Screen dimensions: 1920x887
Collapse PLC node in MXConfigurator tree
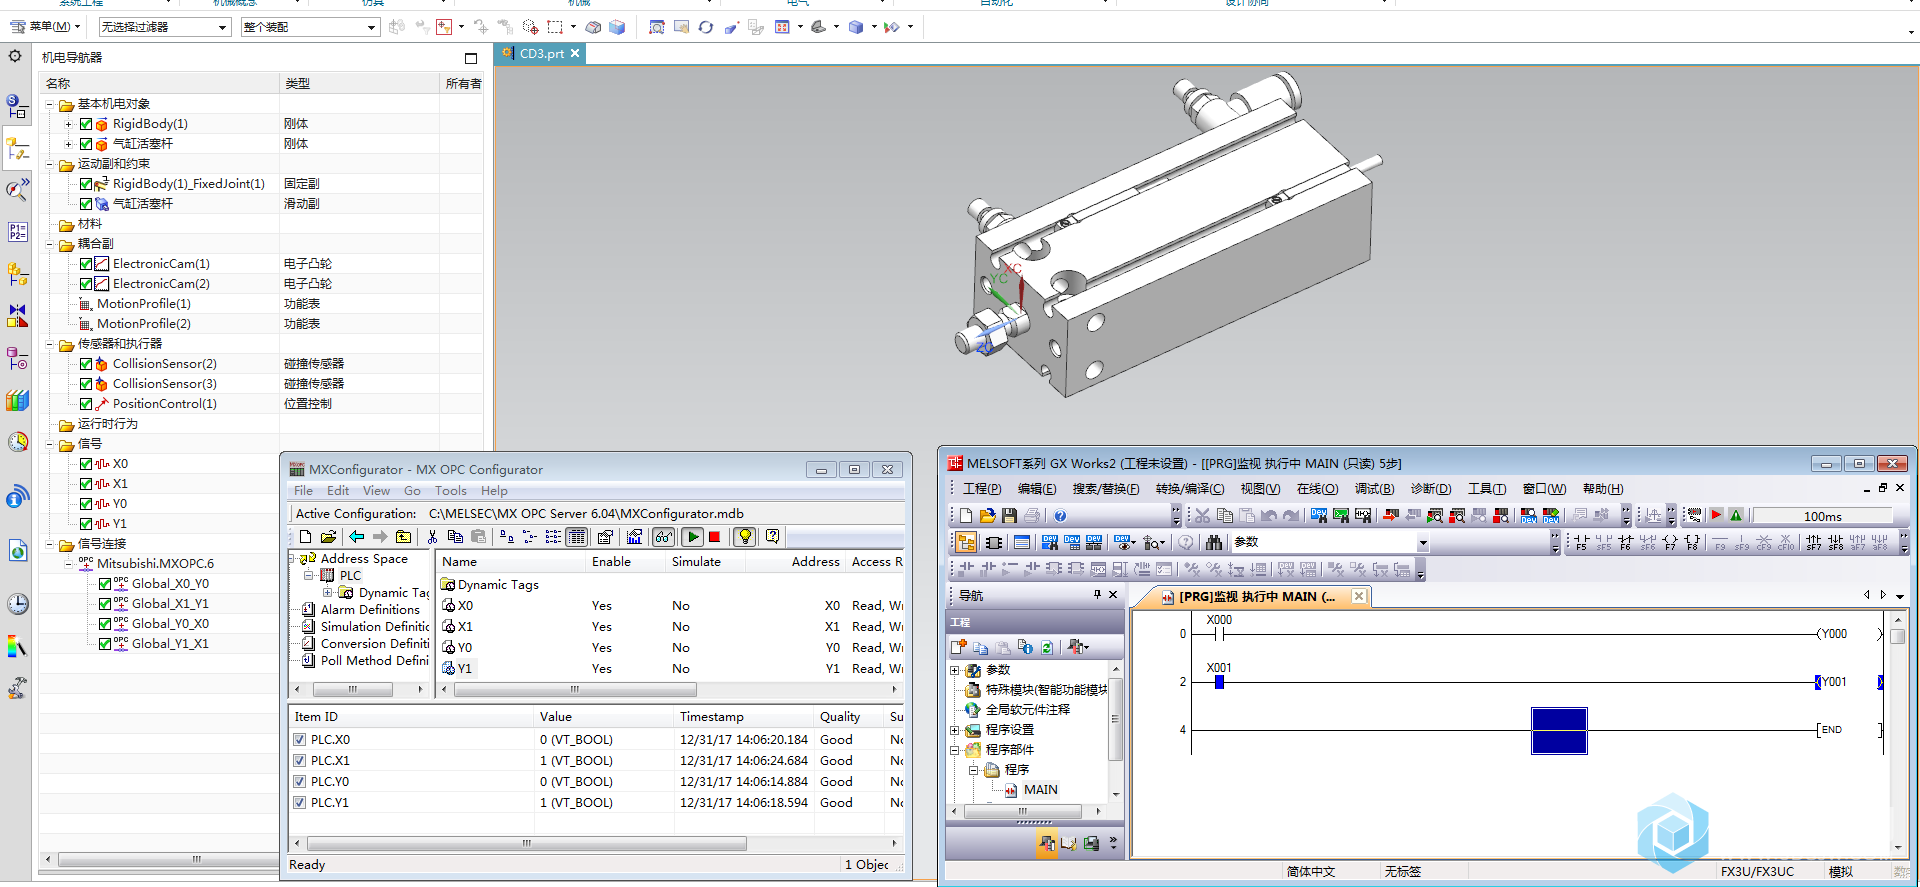click(x=309, y=575)
